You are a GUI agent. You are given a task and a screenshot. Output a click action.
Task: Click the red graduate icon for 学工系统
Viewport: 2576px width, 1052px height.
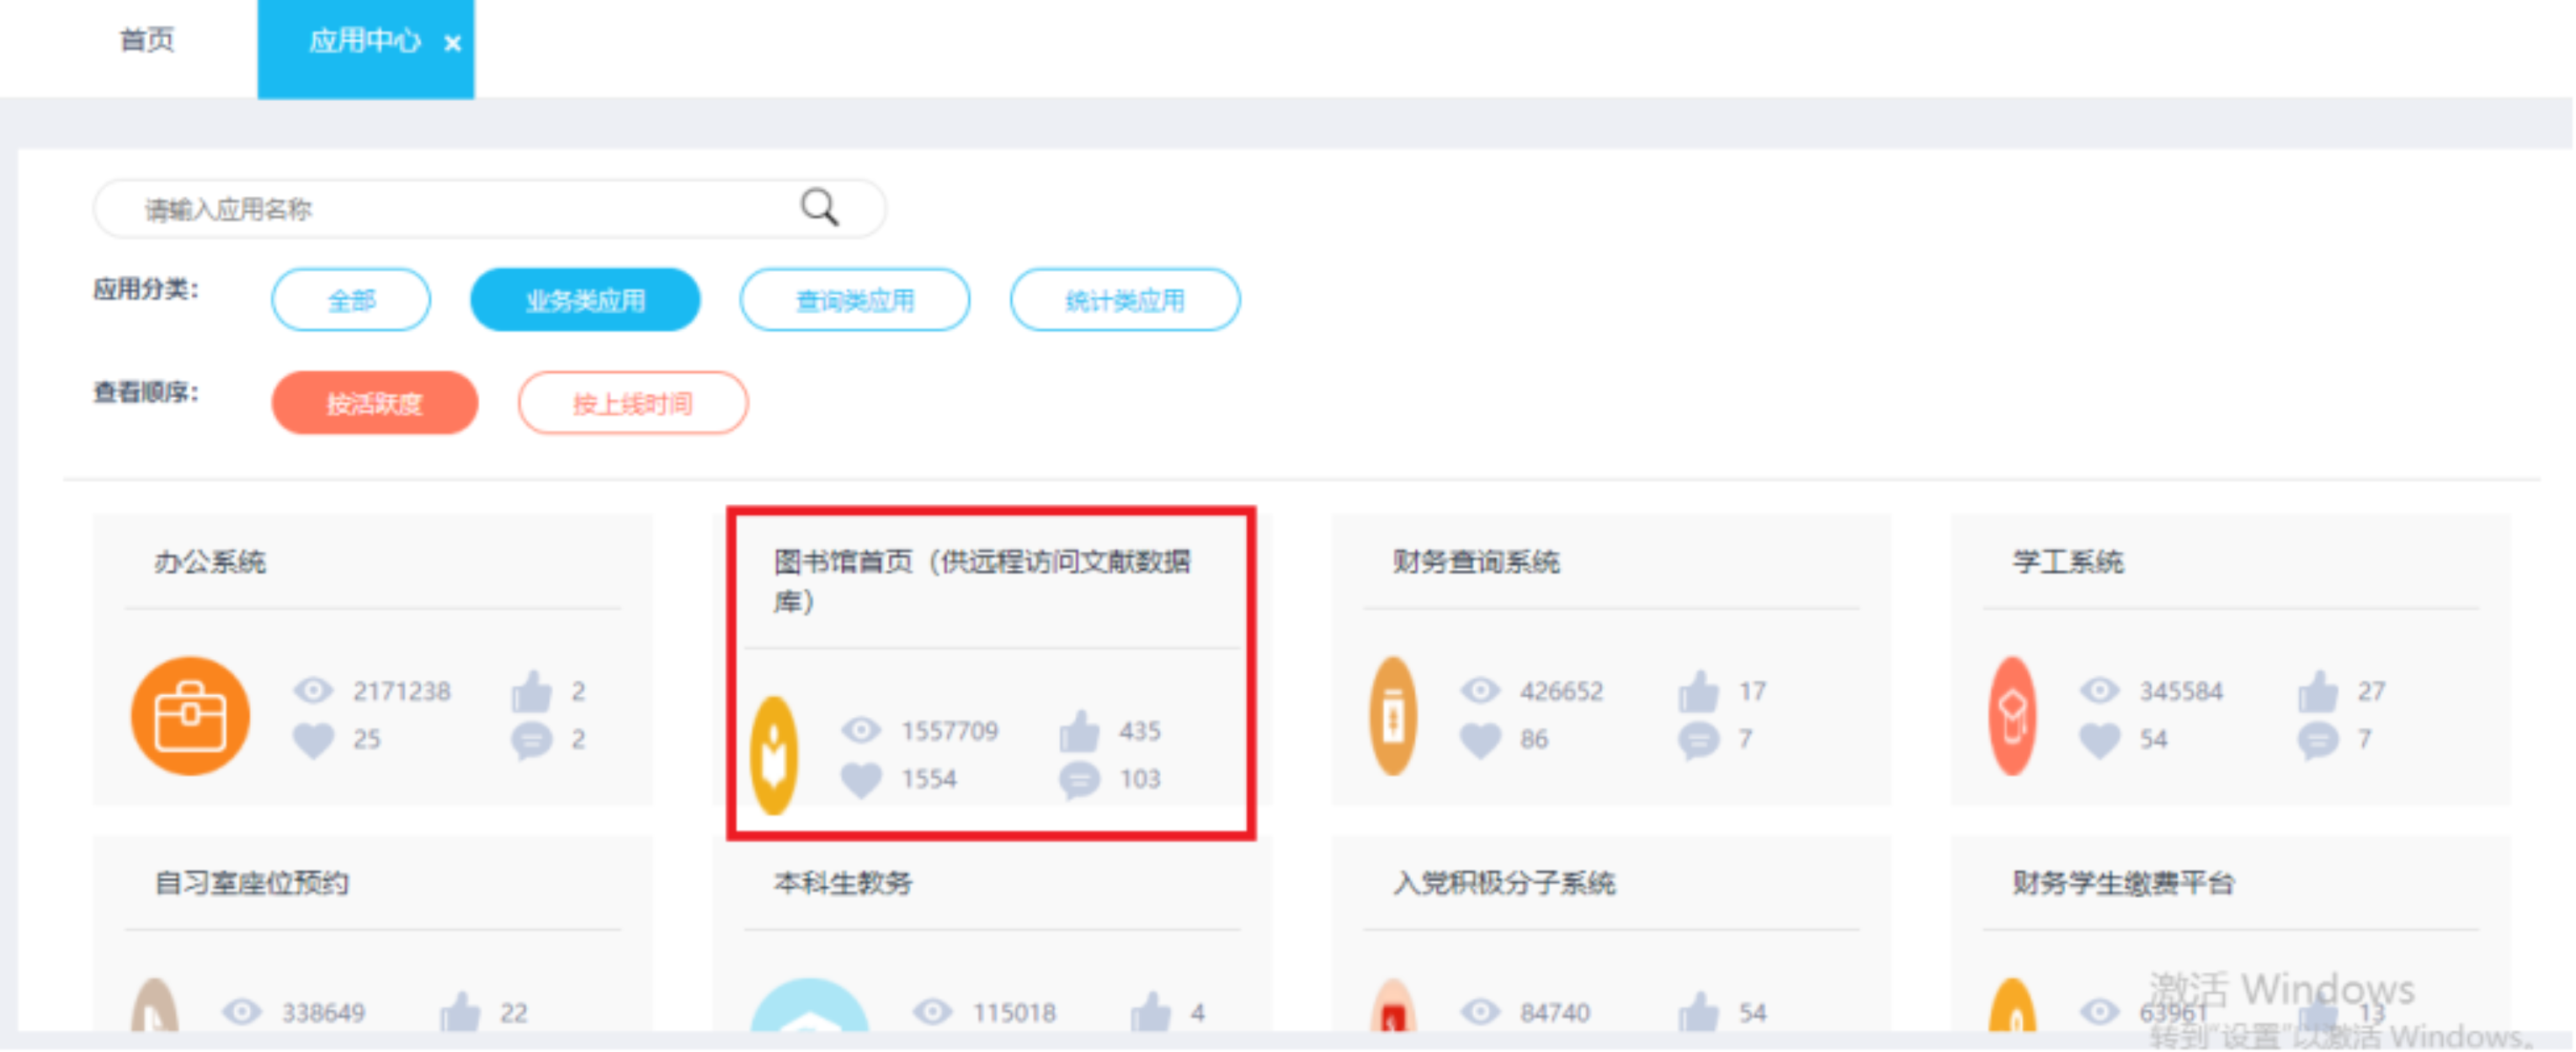coord(2012,716)
